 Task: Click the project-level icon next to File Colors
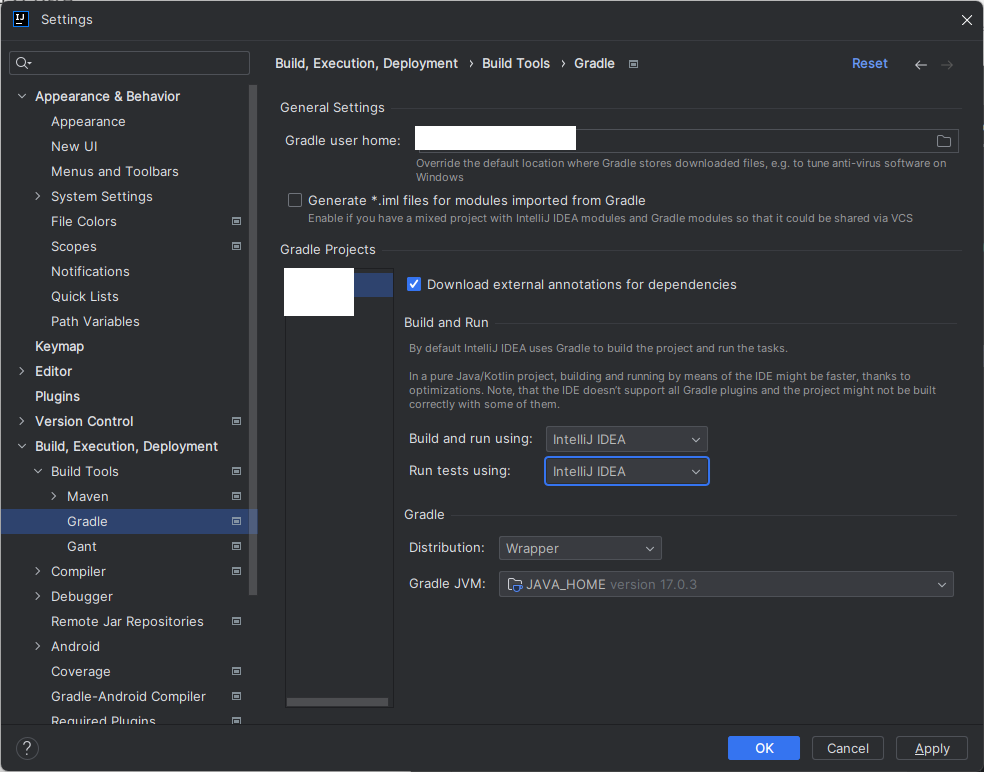[x=237, y=221]
